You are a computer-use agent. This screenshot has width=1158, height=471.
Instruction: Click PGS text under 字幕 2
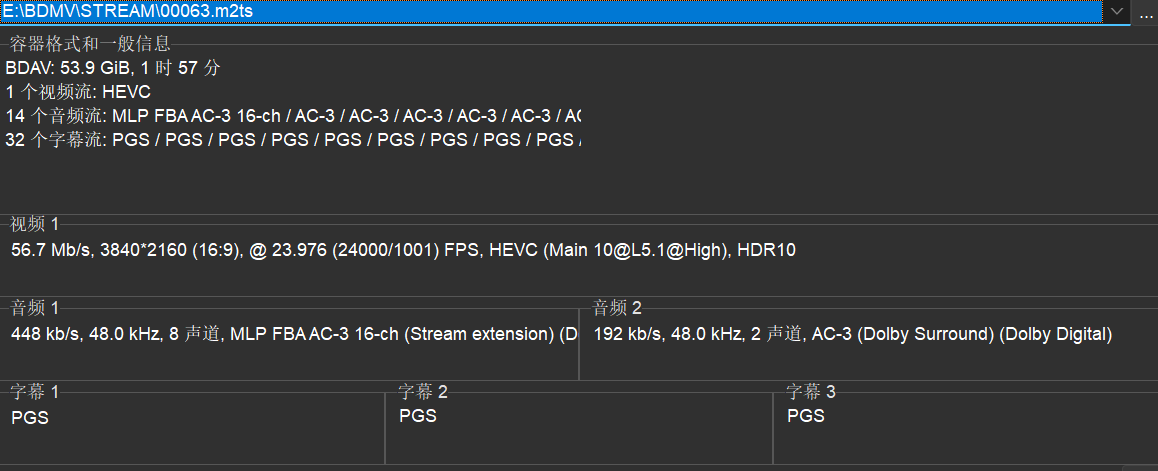pos(417,415)
